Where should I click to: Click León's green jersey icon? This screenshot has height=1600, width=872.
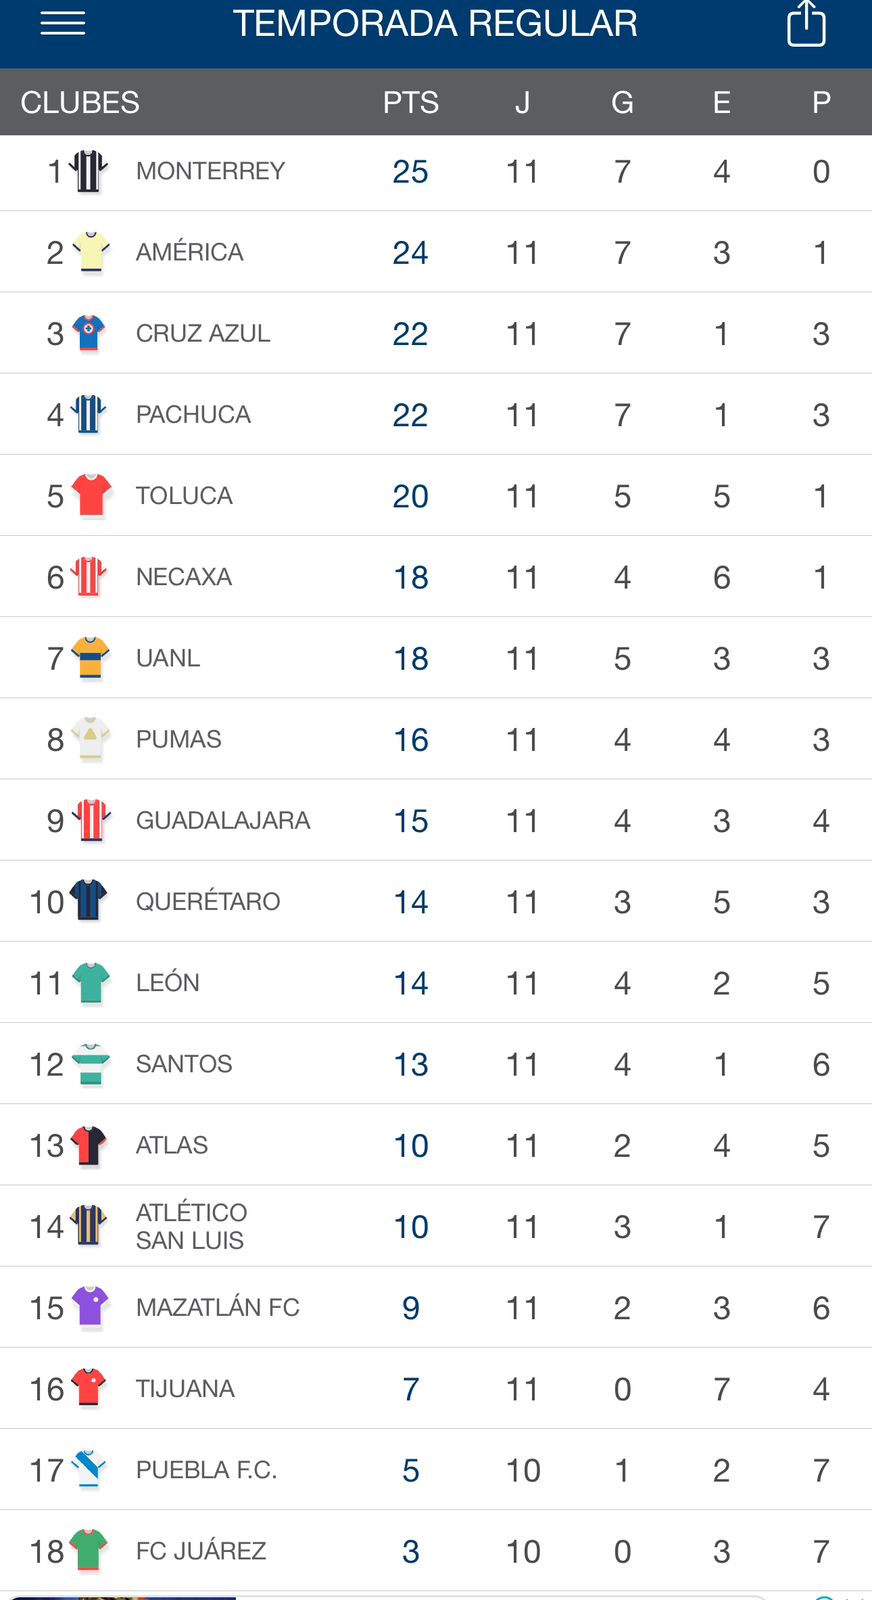(91, 982)
